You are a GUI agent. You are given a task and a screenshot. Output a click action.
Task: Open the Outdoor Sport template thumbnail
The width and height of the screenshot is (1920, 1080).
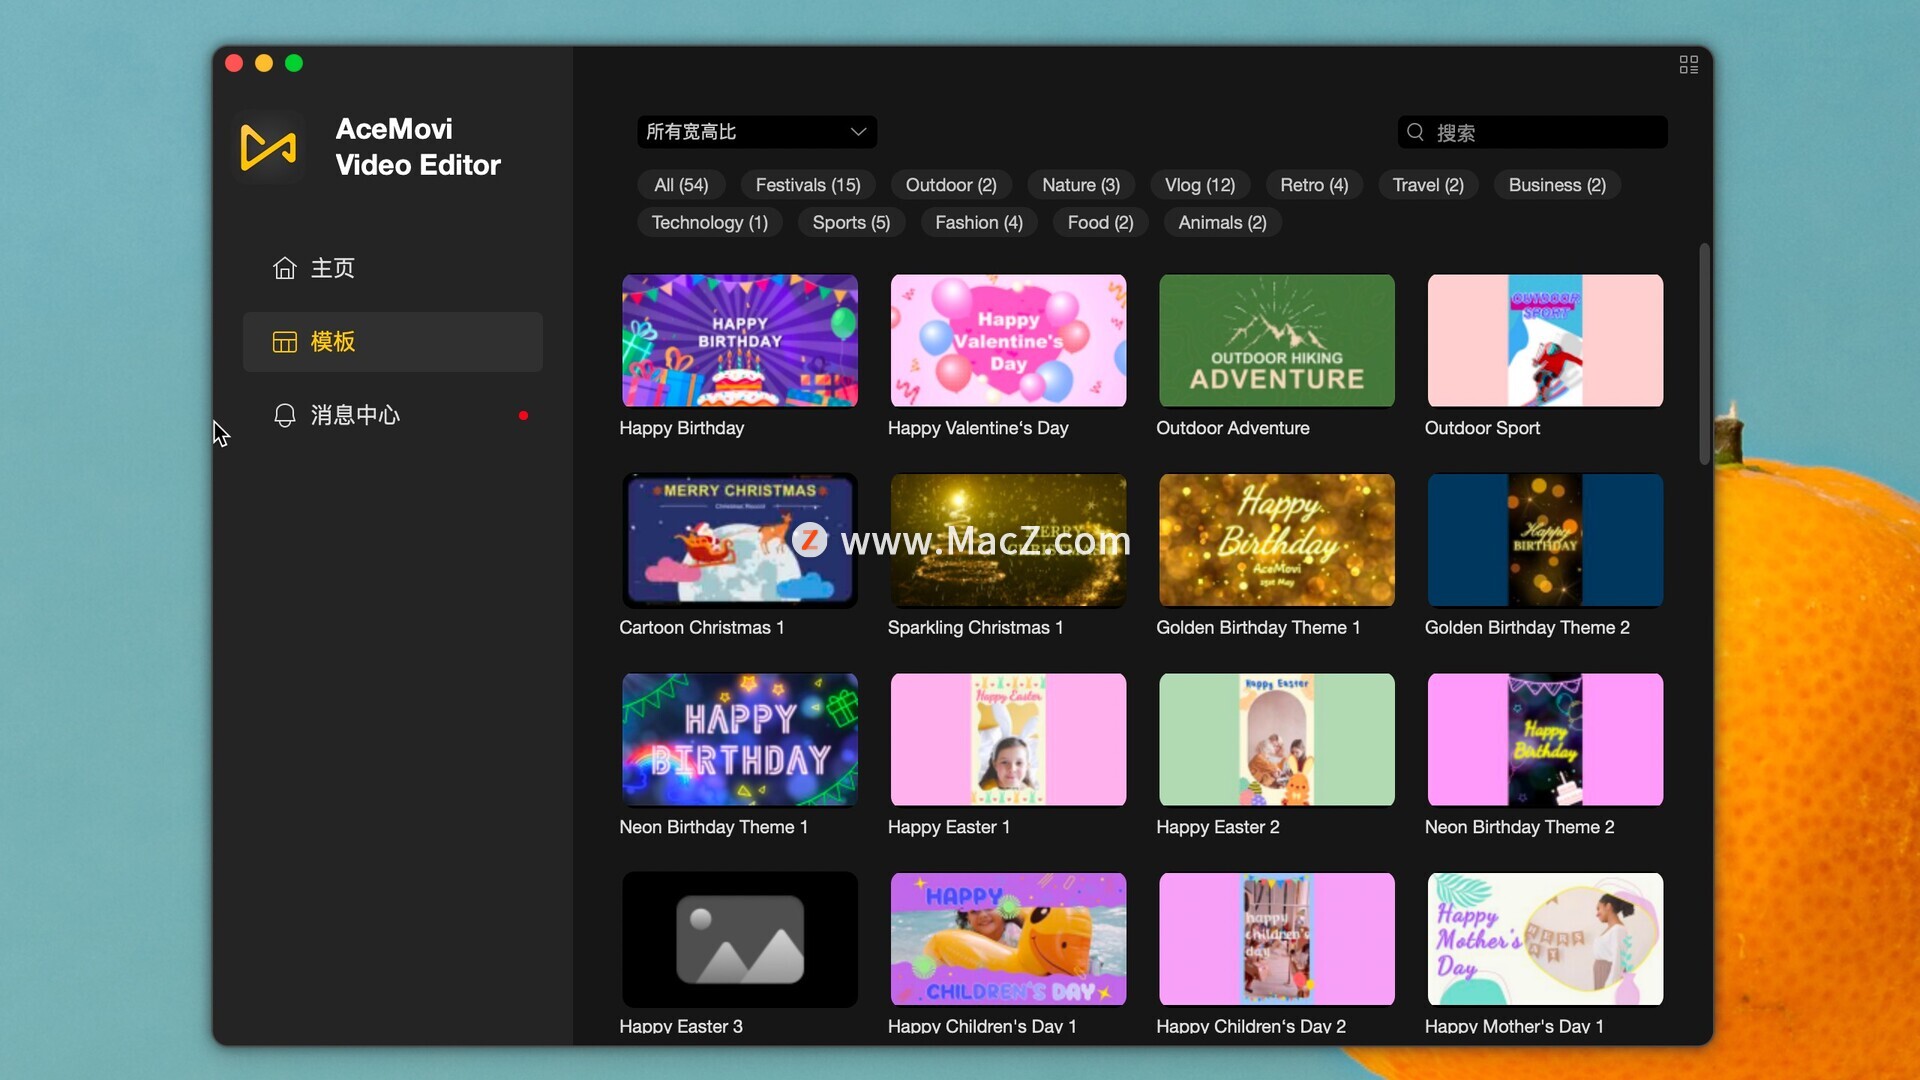point(1545,341)
